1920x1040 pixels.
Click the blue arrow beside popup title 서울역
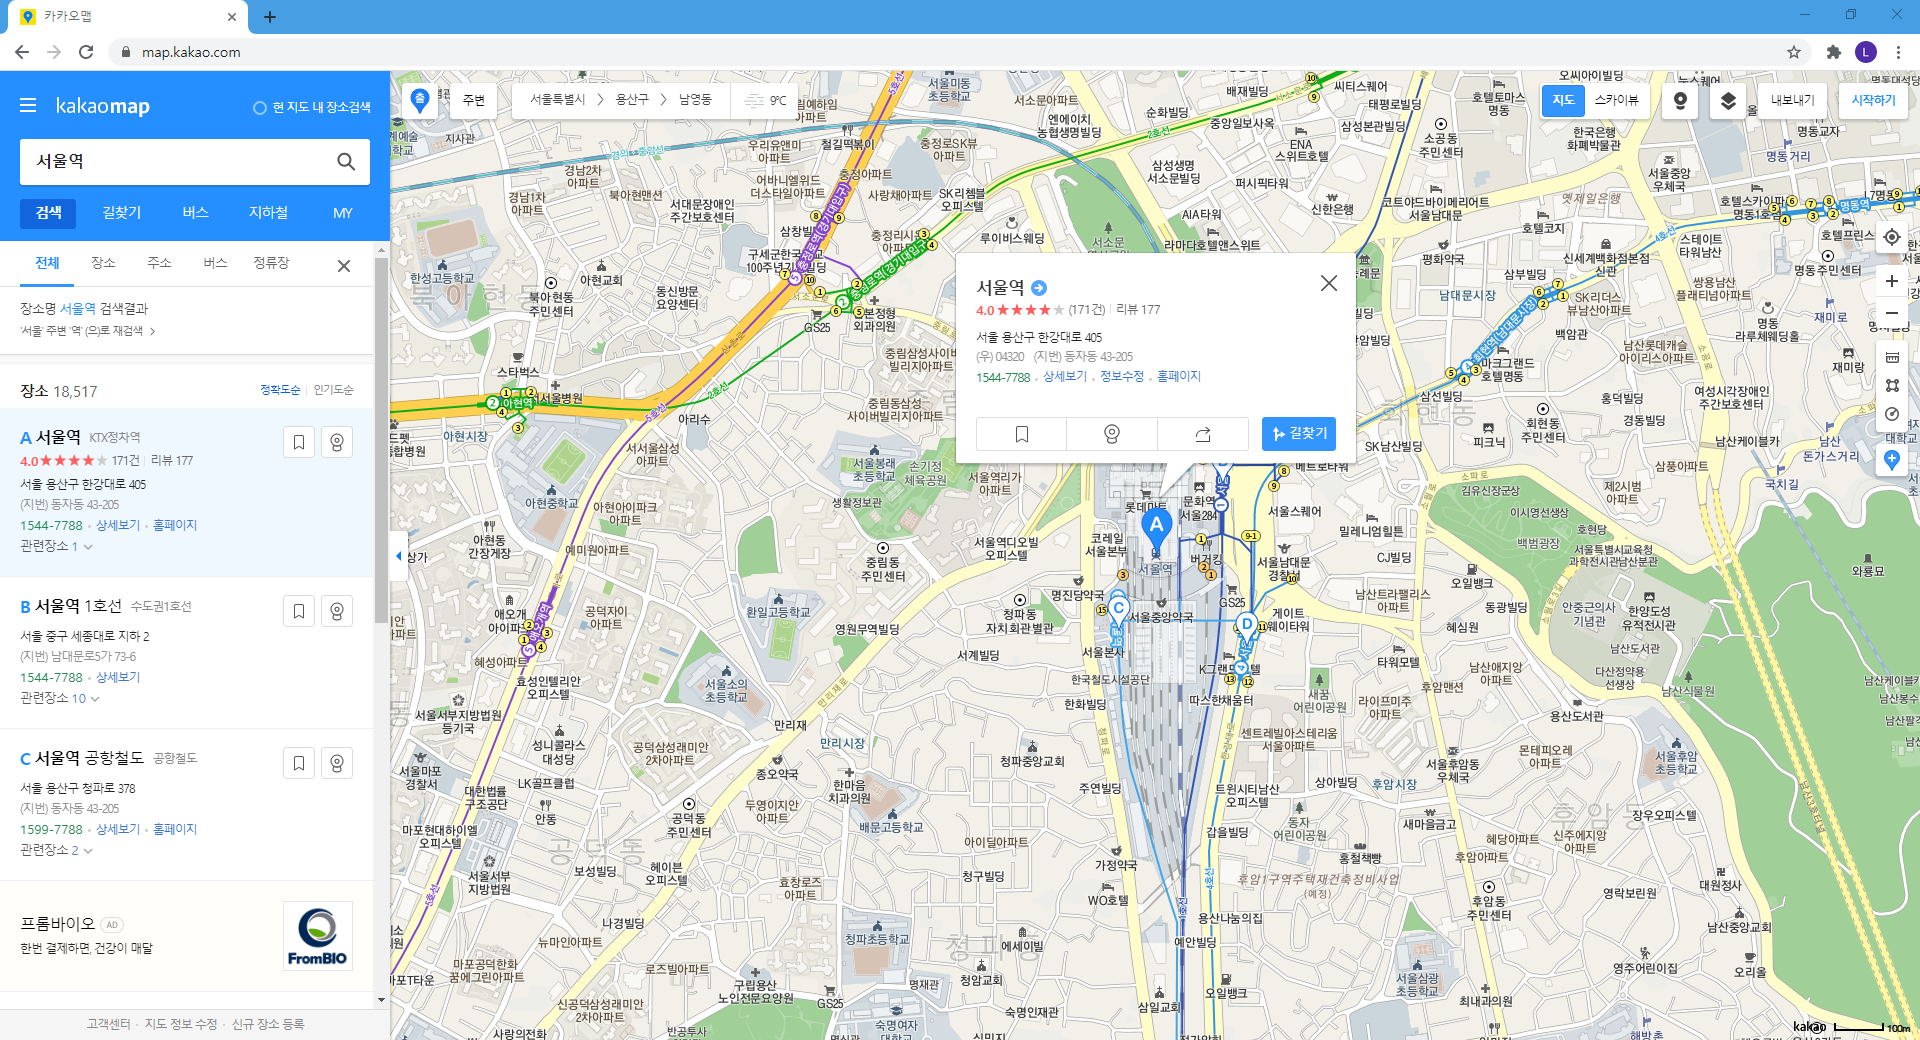tap(1039, 288)
